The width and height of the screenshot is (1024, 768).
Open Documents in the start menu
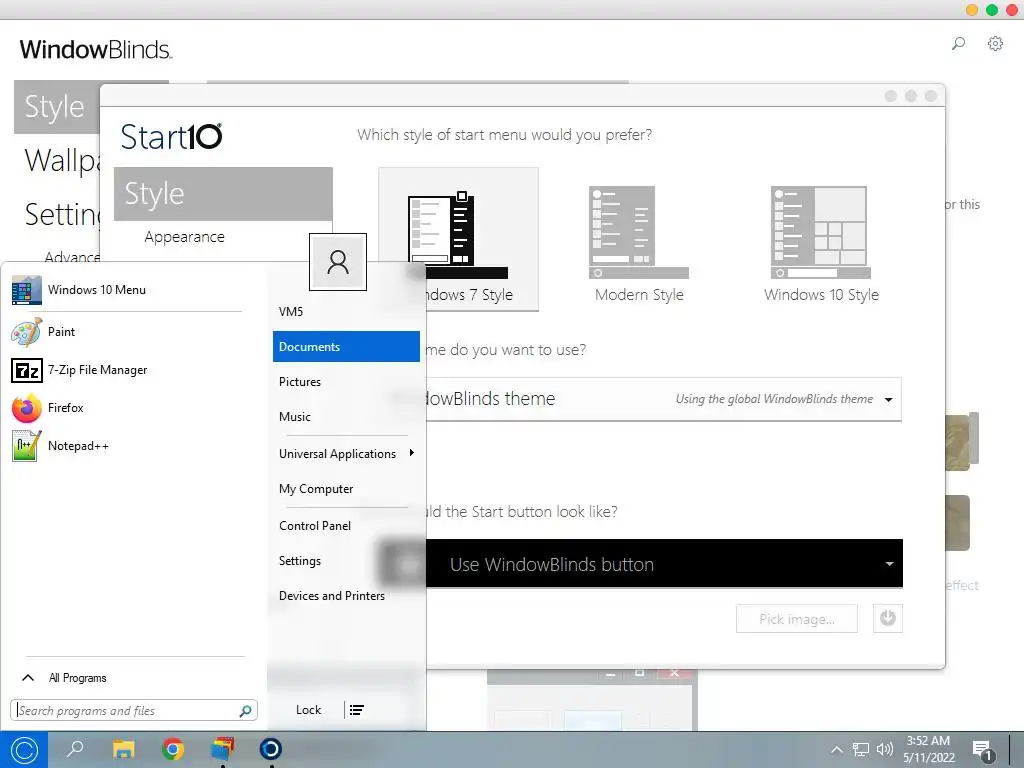click(x=346, y=347)
